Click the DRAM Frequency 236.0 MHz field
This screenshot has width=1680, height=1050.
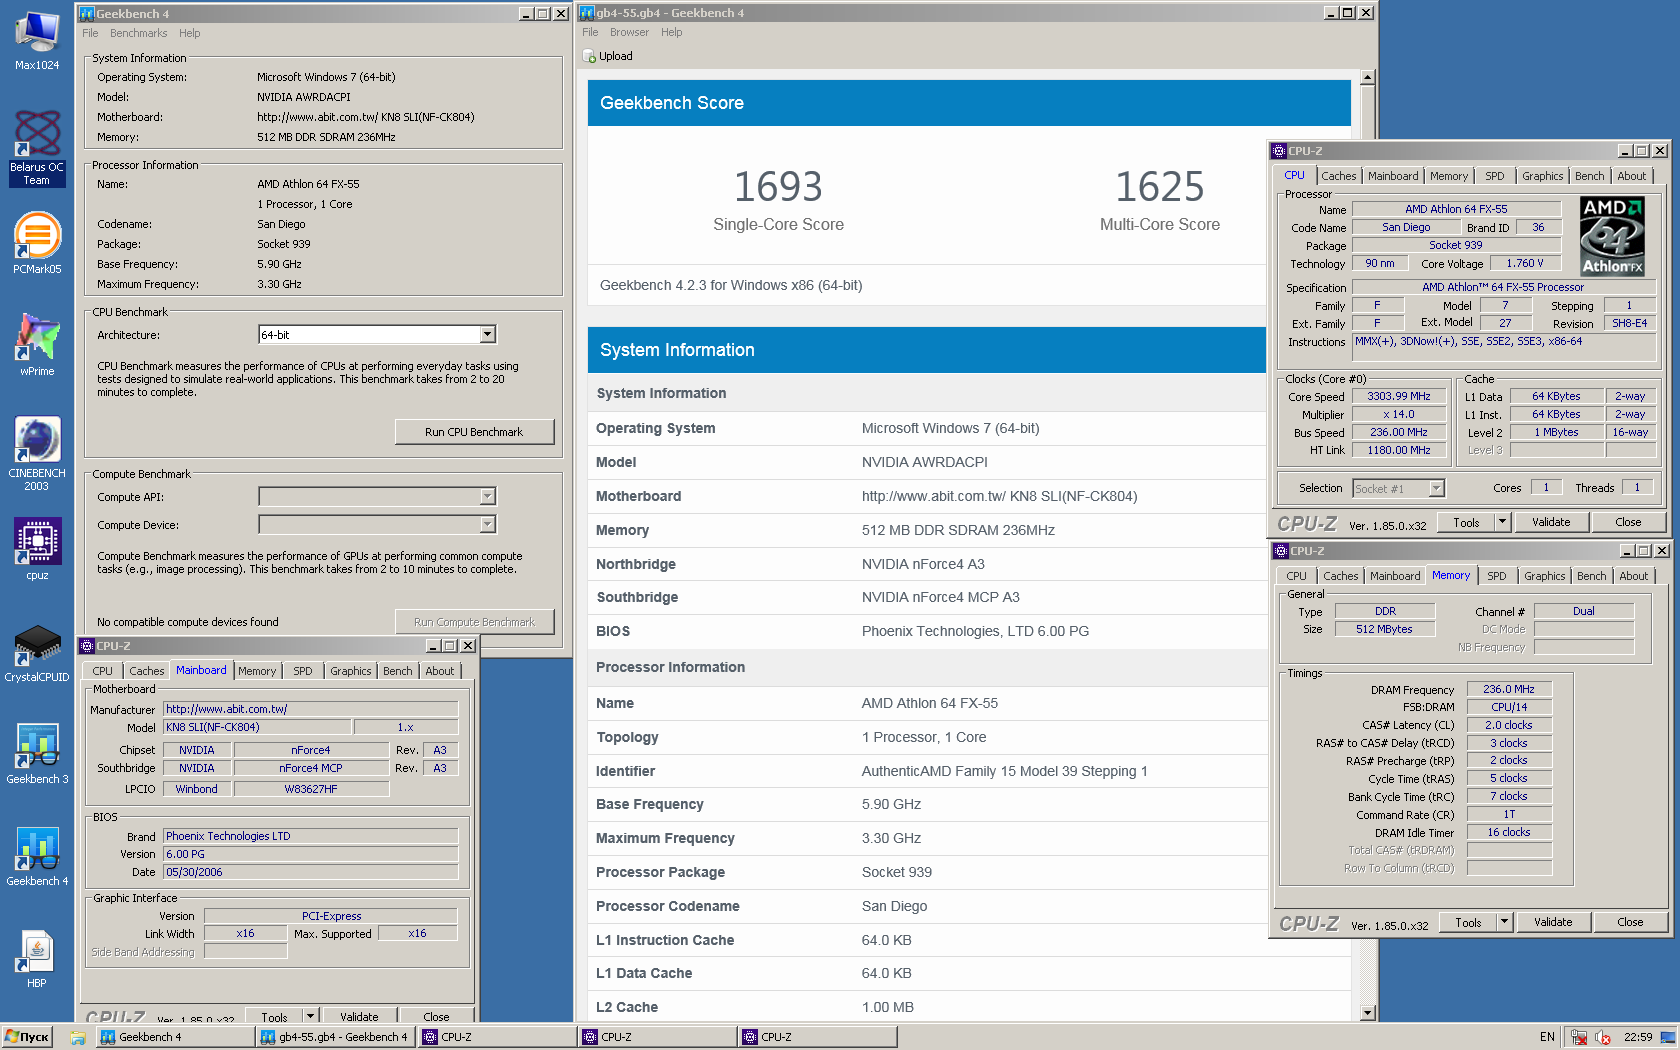pos(1508,689)
